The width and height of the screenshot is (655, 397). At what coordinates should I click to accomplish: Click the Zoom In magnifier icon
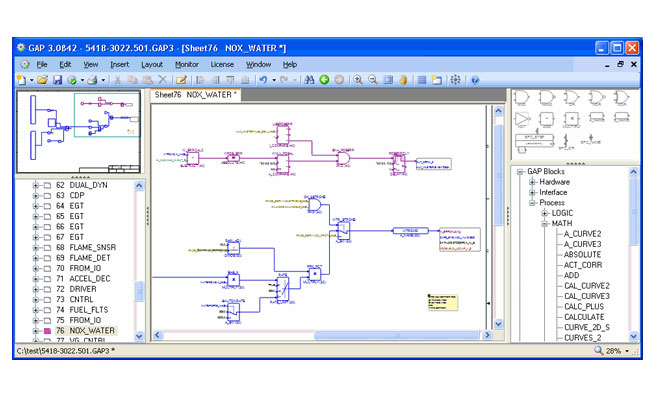coord(358,80)
